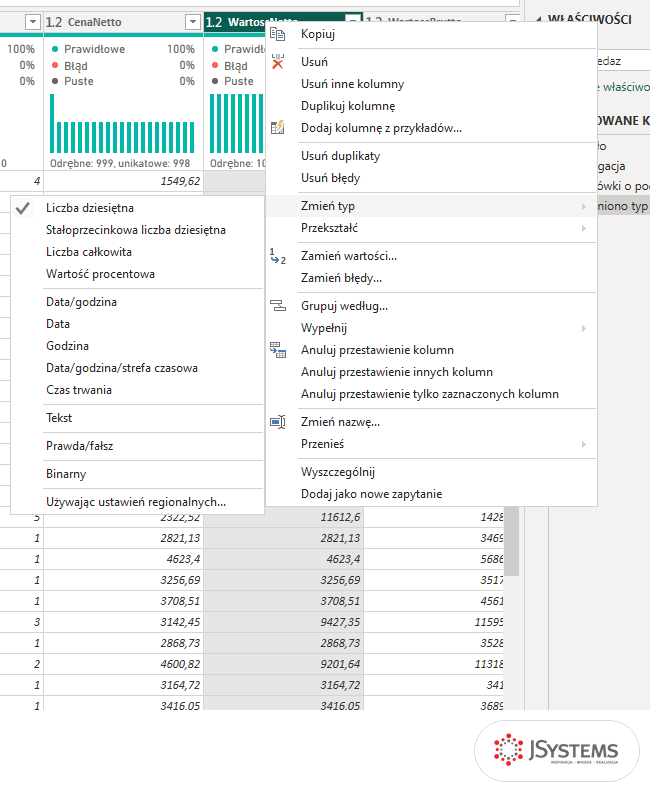Select Zamień błędy menu entry
Screen dimensions: 650x792
(x=431, y=278)
